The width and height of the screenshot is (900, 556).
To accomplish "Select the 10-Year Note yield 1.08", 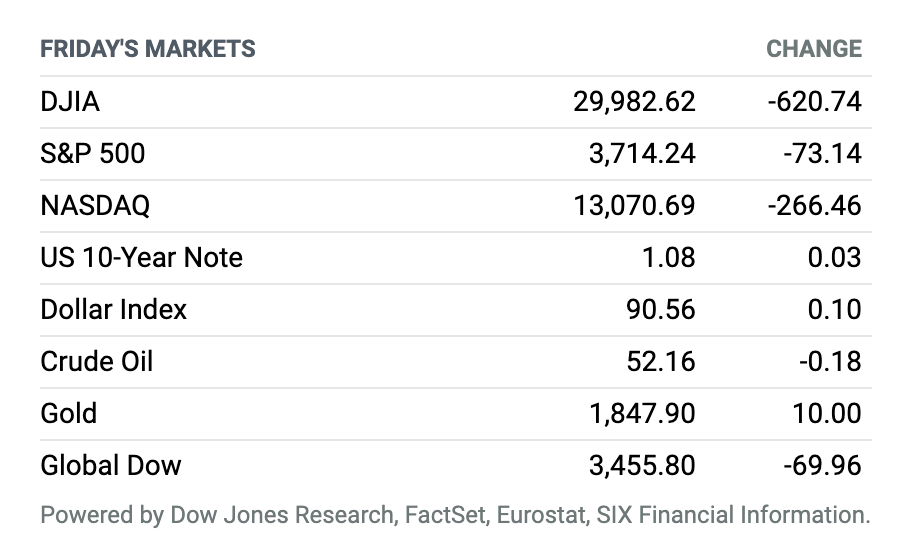I will click(668, 258).
